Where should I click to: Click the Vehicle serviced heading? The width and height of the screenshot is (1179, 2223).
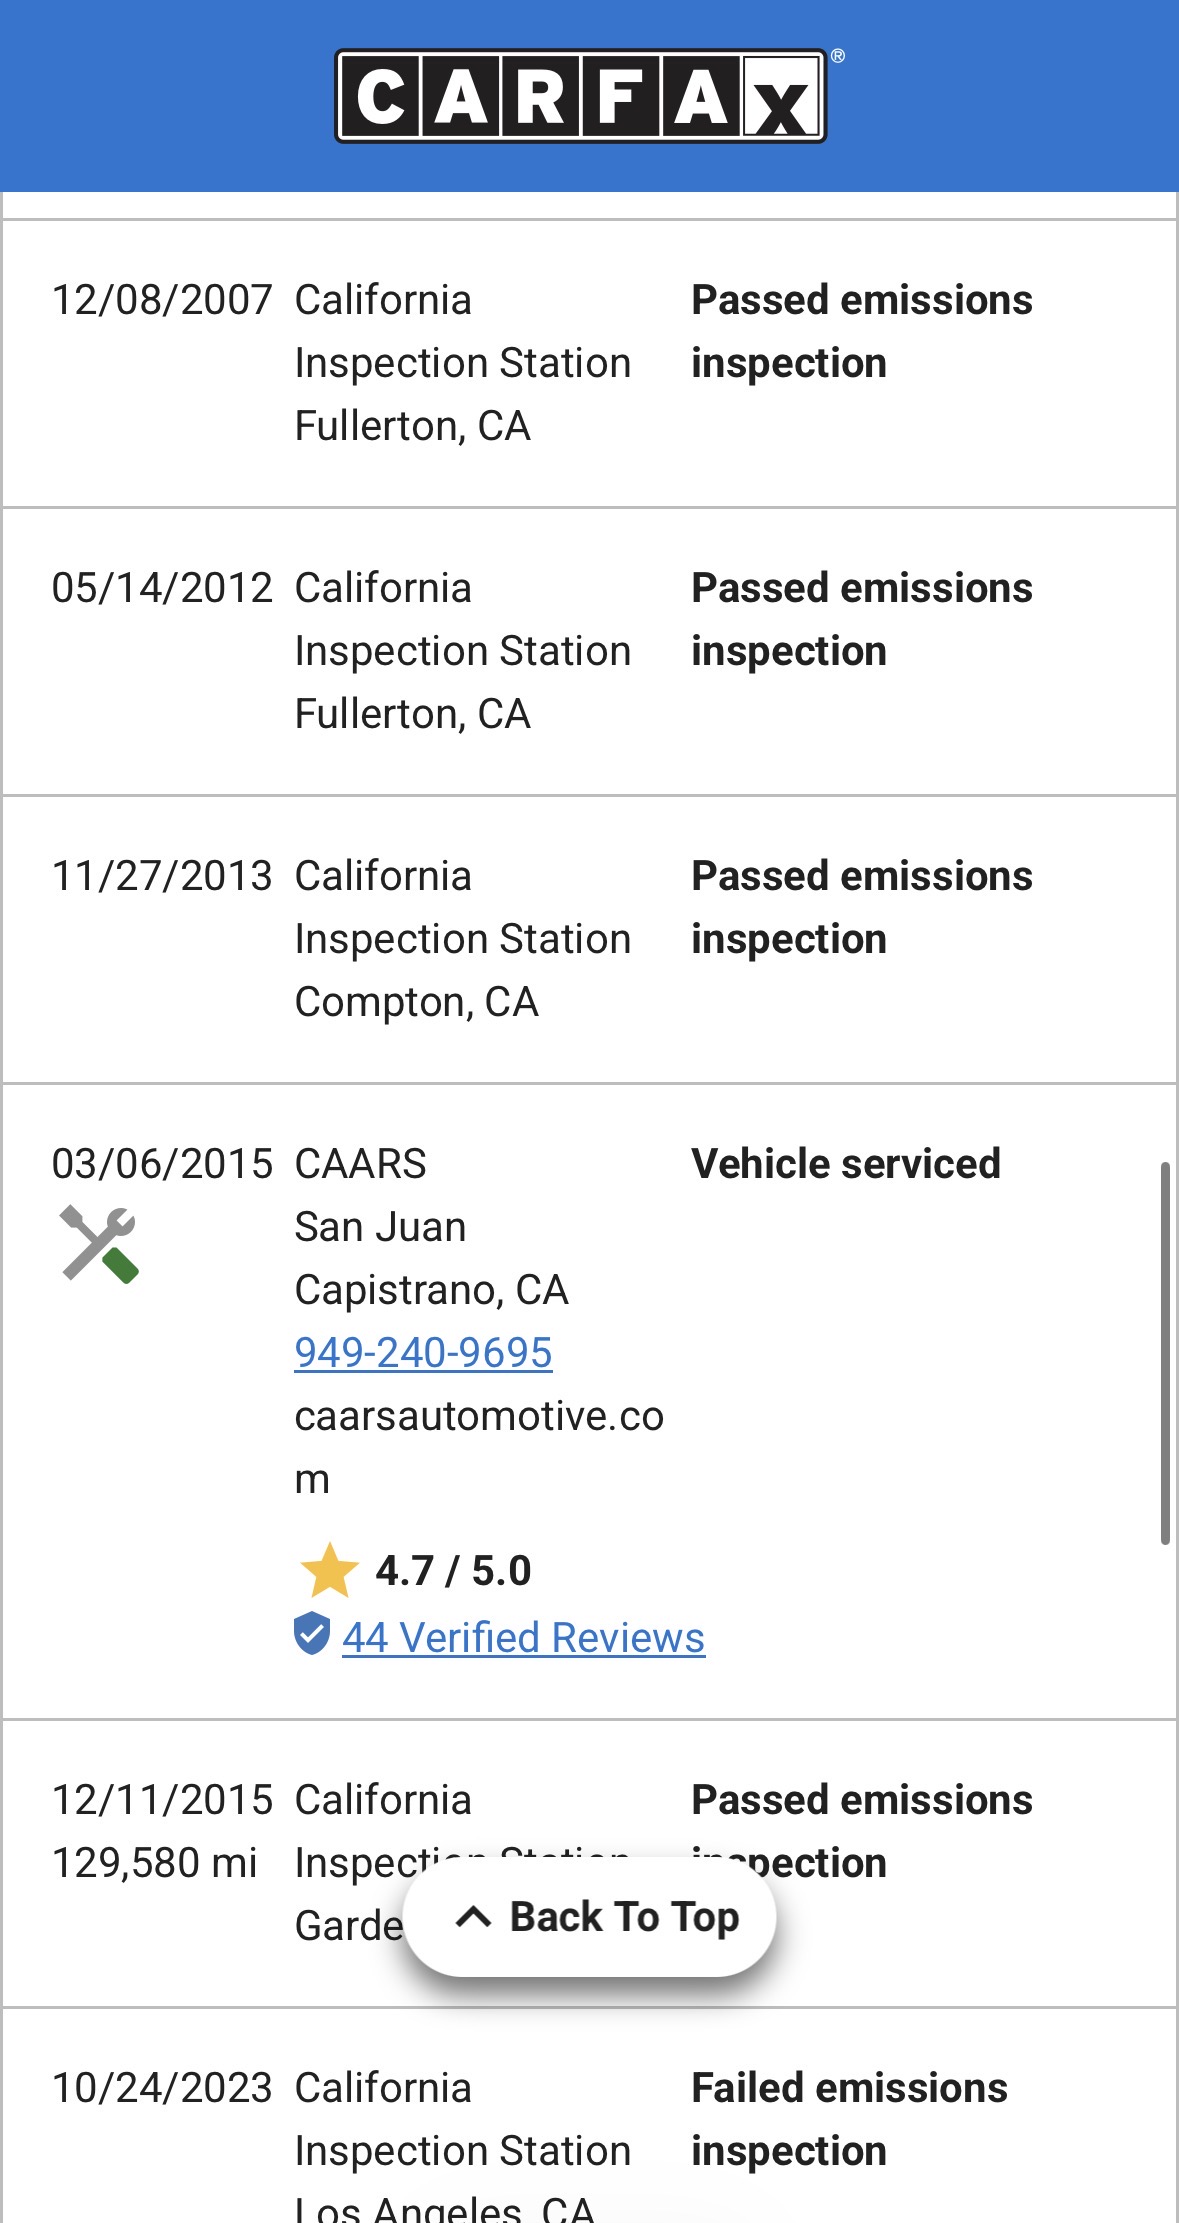846,1164
